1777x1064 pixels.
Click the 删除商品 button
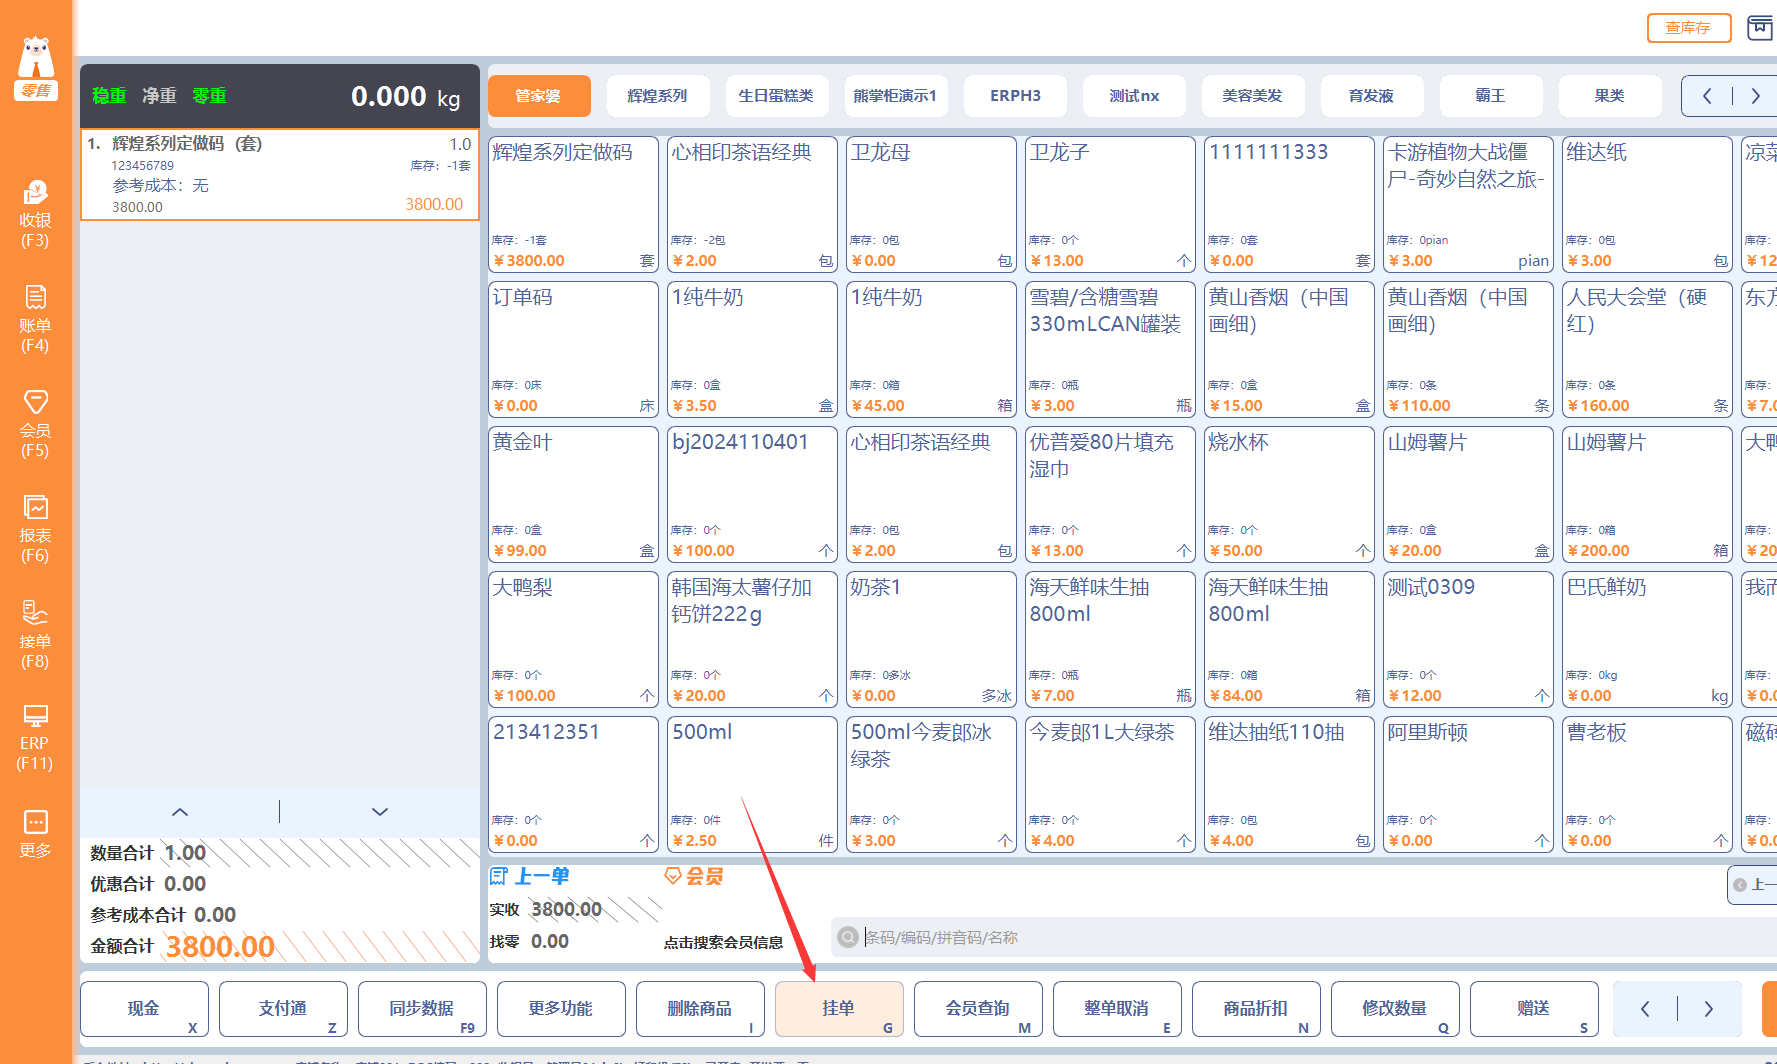pos(701,1009)
